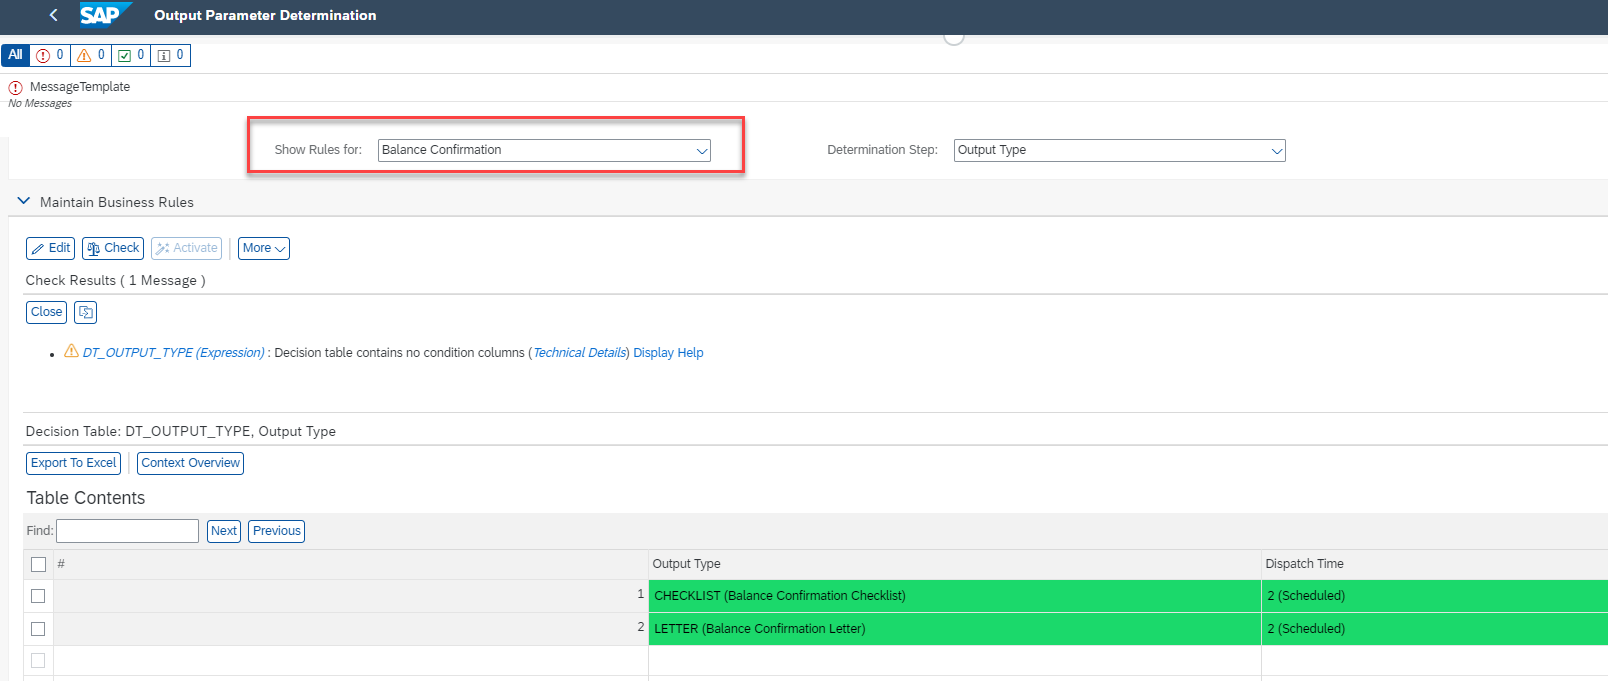This screenshot has height=681, width=1608.
Task: Click the icon button beside Close
Action: point(86,312)
